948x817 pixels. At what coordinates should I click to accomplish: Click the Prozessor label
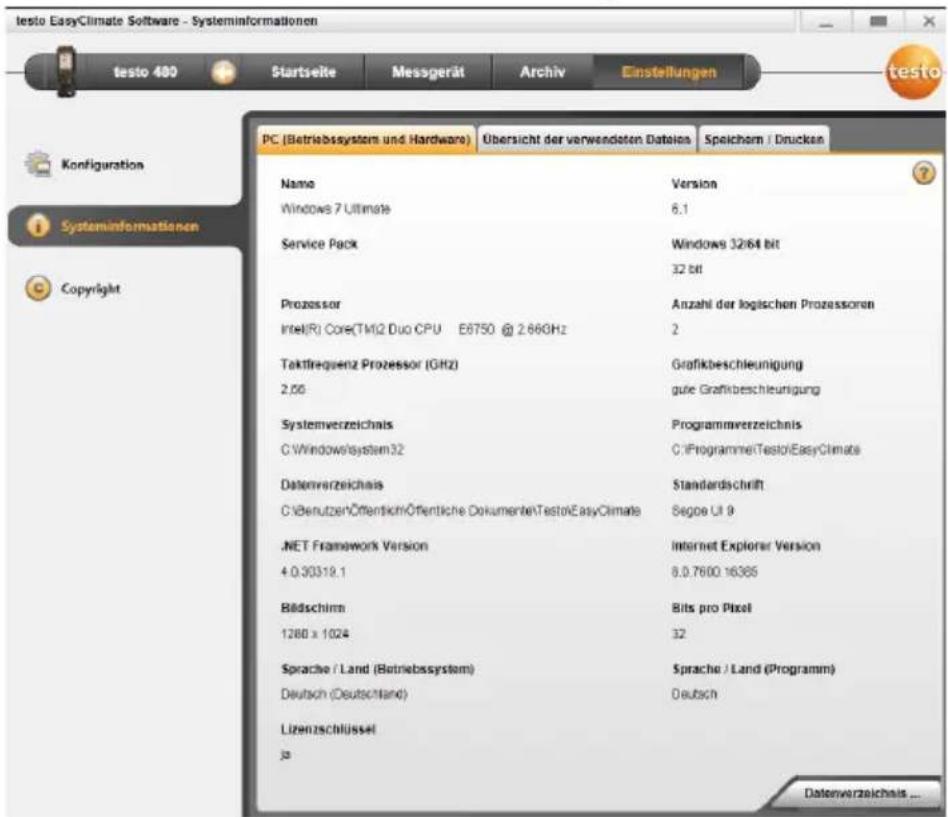pos(311,304)
